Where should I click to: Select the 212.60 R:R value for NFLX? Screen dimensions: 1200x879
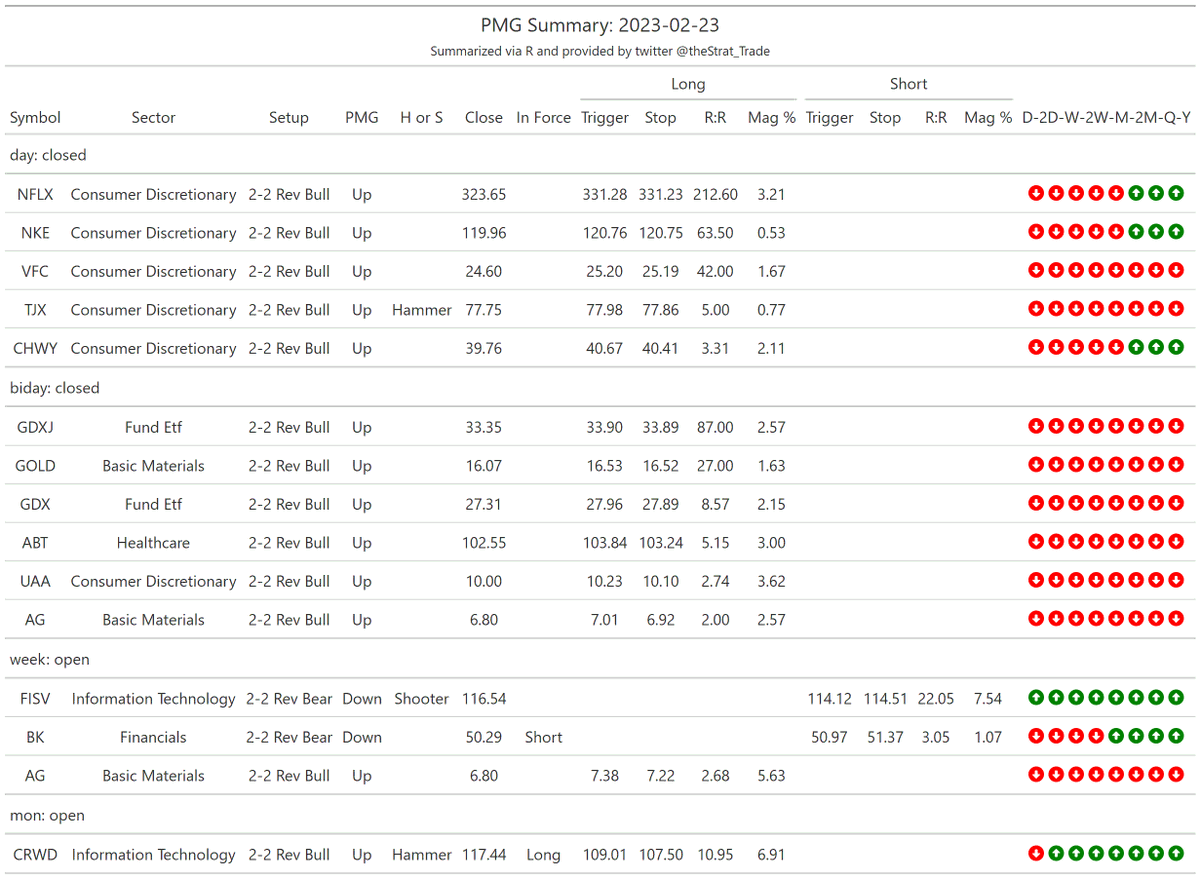point(716,194)
